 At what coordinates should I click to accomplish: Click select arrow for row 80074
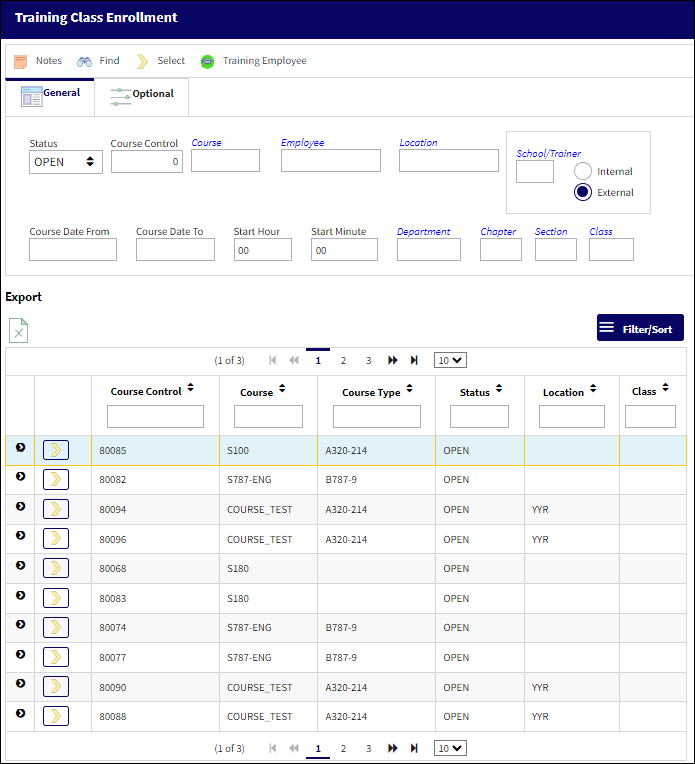tap(56, 628)
